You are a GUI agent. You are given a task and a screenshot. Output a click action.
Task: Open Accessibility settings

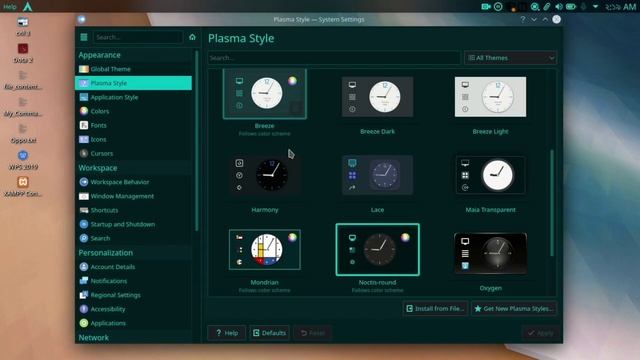(x=133, y=309)
